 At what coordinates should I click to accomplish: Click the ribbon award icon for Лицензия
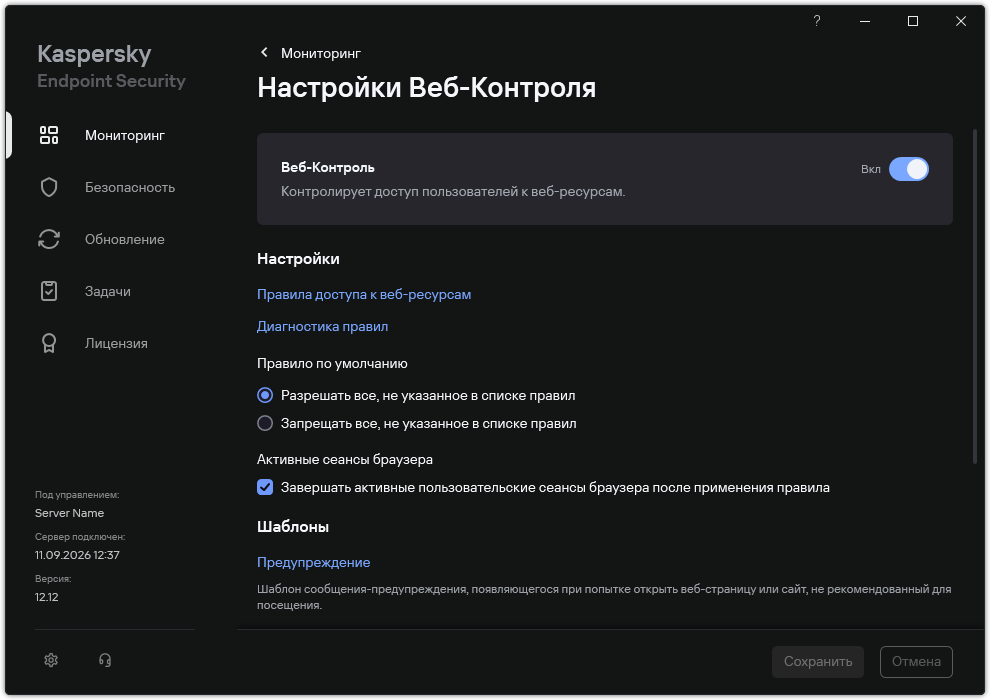pos(49,343)
